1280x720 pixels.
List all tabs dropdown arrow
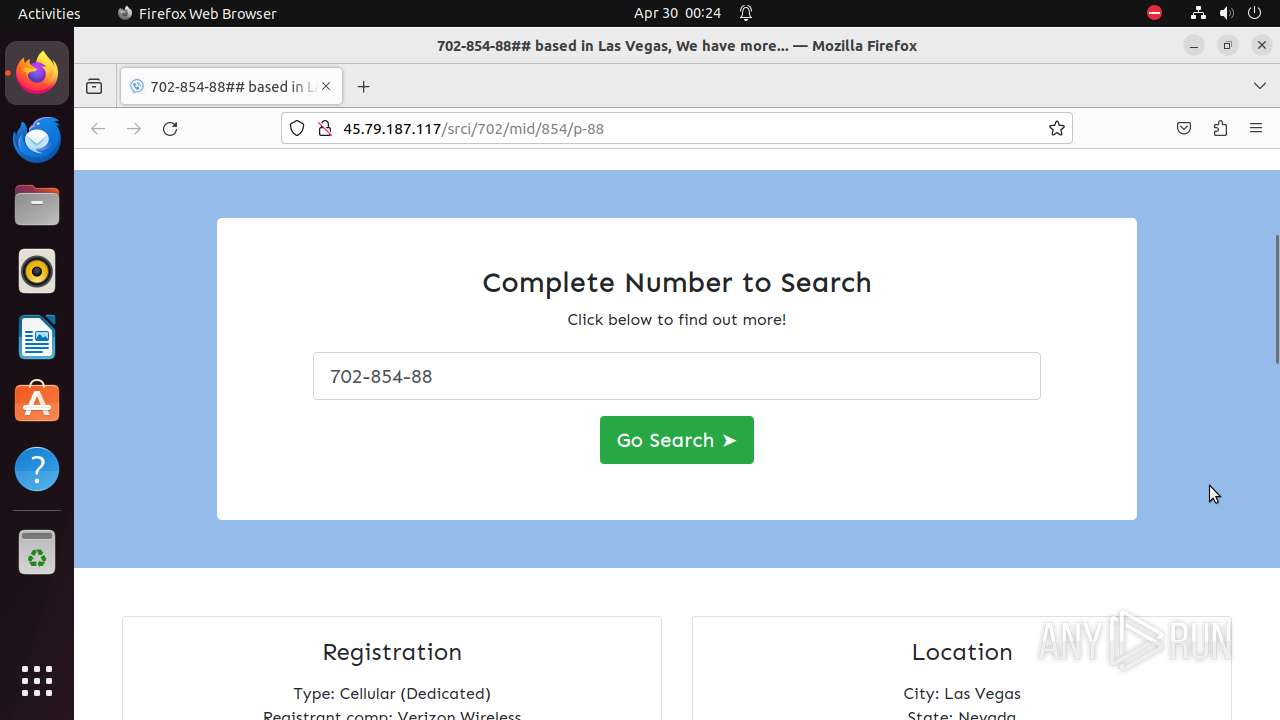tap(1260, 87)
